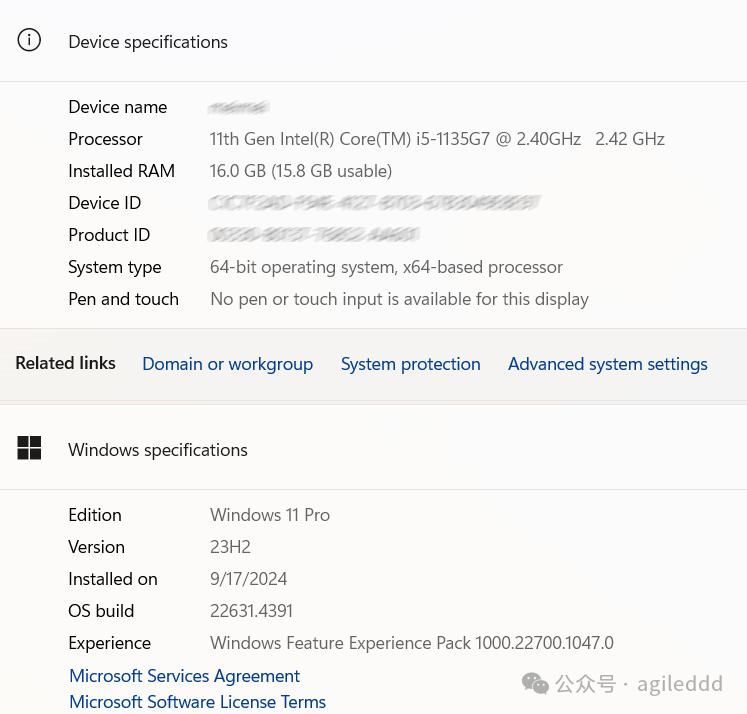This screenshot has width=747, height=714.
Task: Open Microsoft Software License Terms link
Action: tap(197, 702)
